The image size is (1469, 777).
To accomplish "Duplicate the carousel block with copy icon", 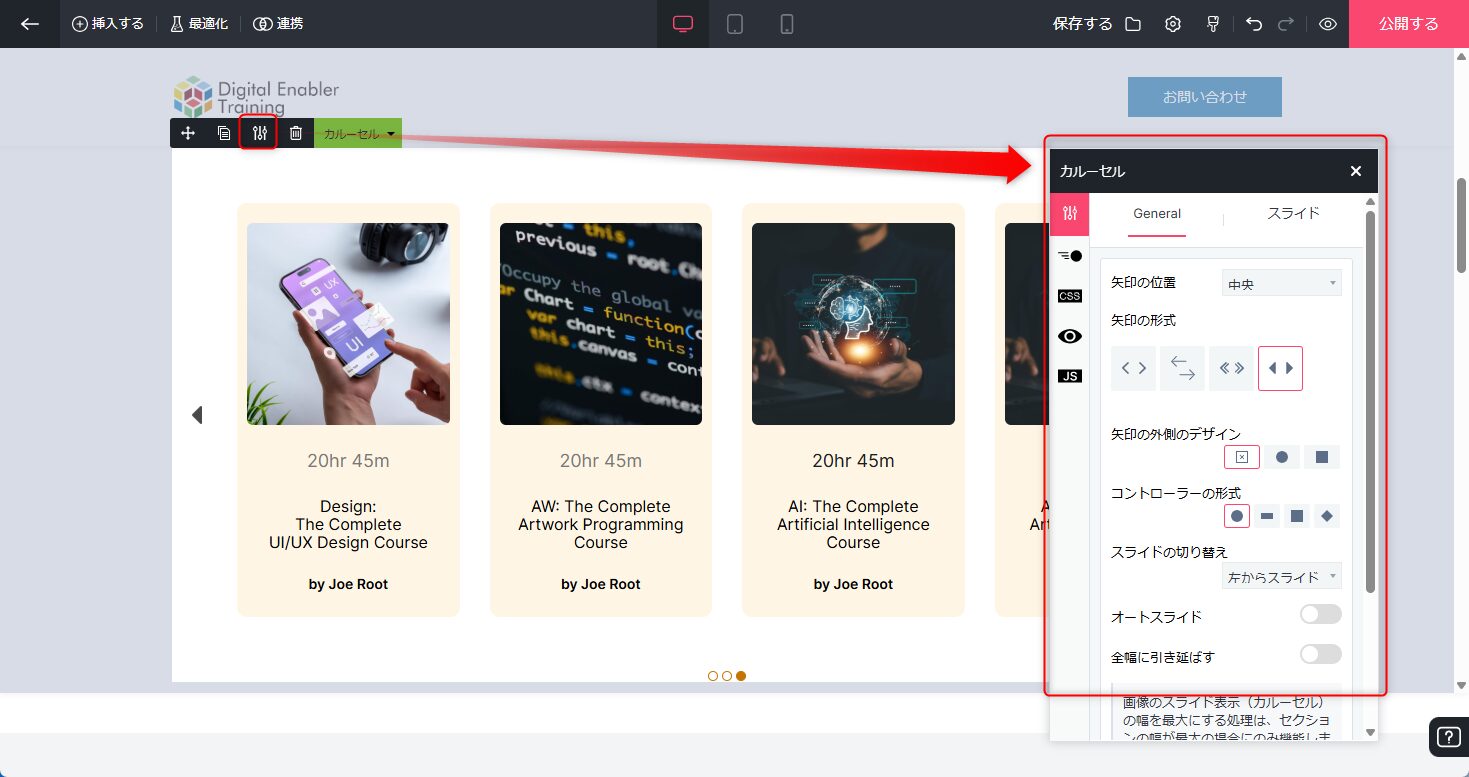I will tap(224, 133).
